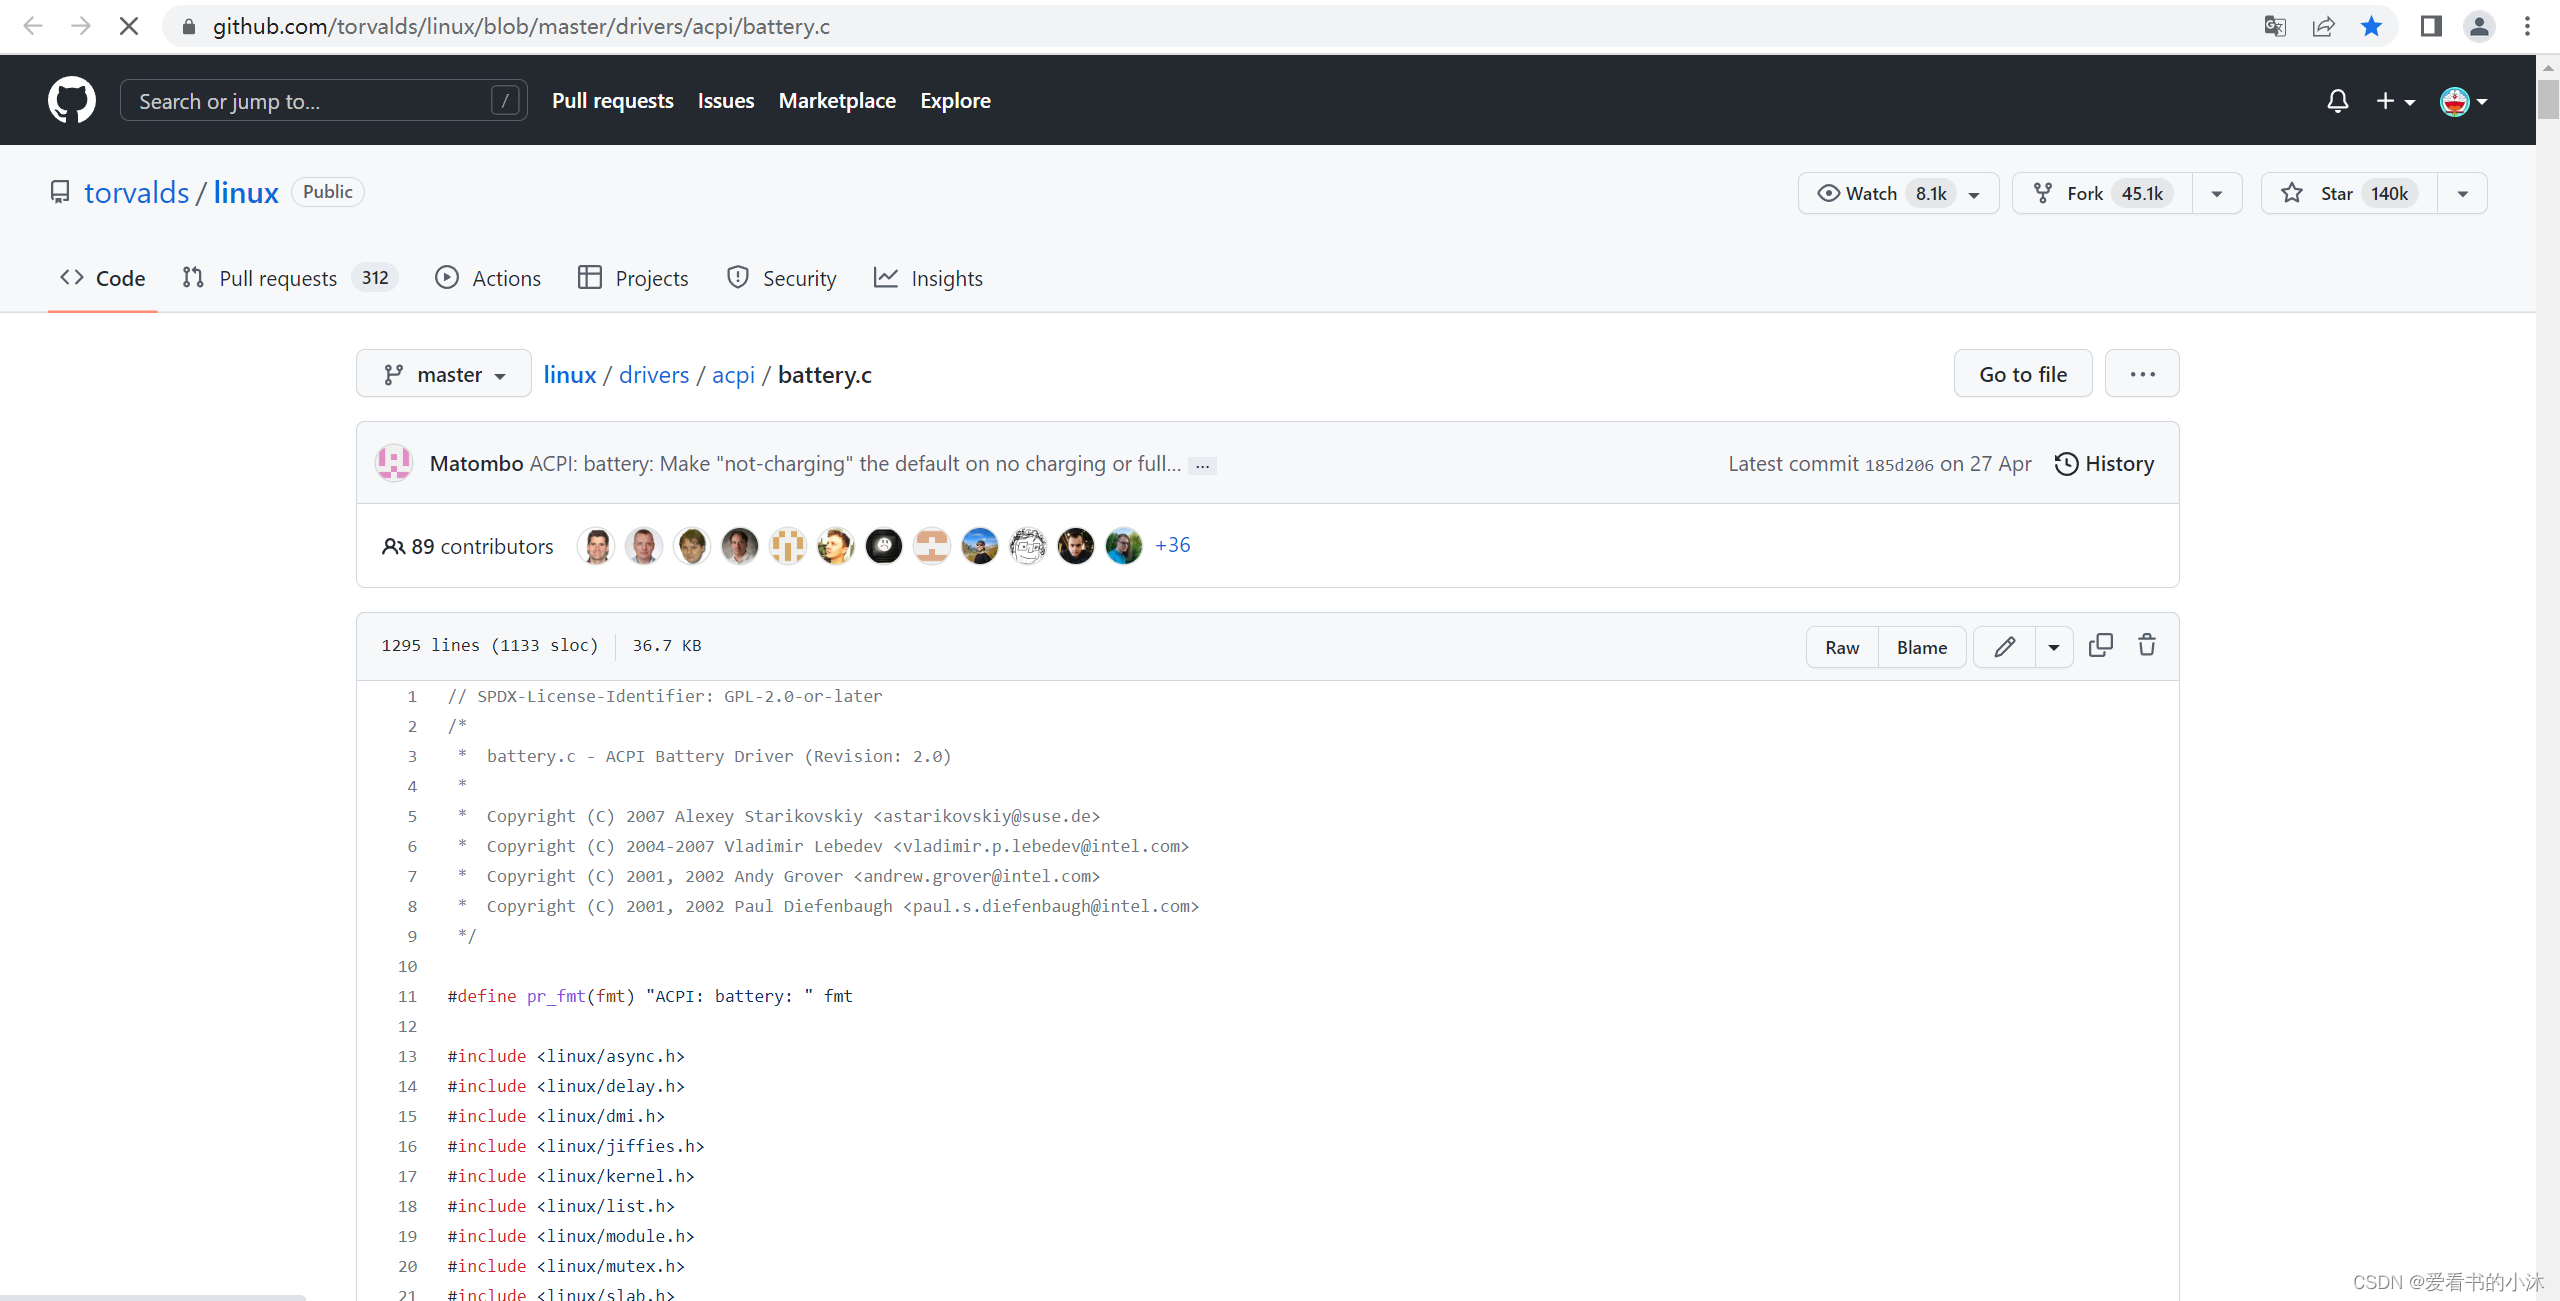Copy raw contents icon
This screenshot has width=2560, height=1301.
[x=2101, y=646]
